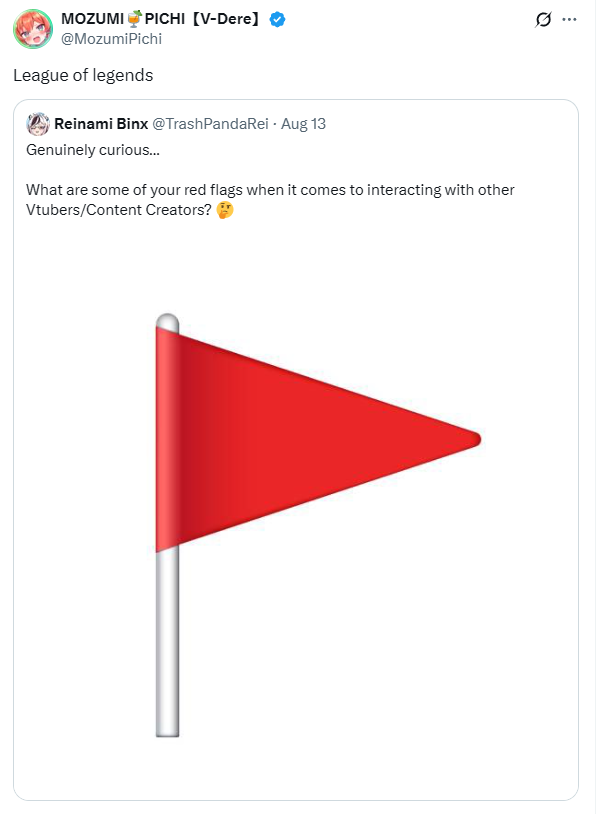Viewport: 609px width, 814px height.
Task: Click the red flags question text
Action: pyautogui.click(x=270, y=200)
